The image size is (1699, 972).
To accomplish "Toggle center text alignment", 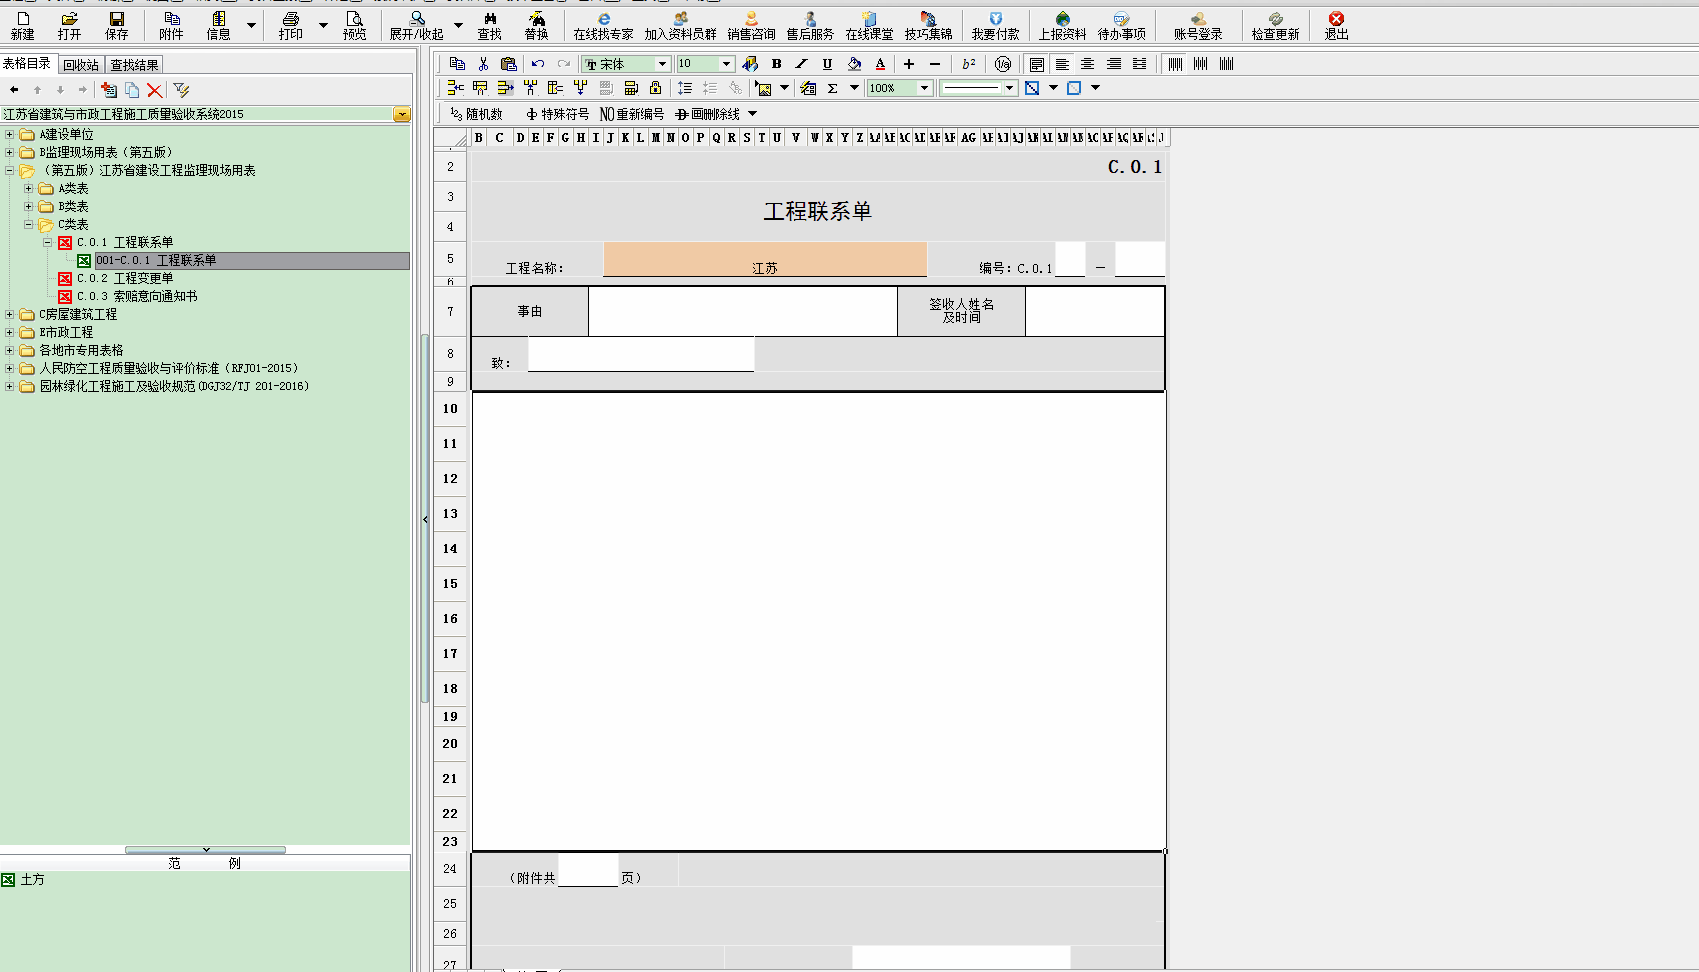I will coord(1087,64).
